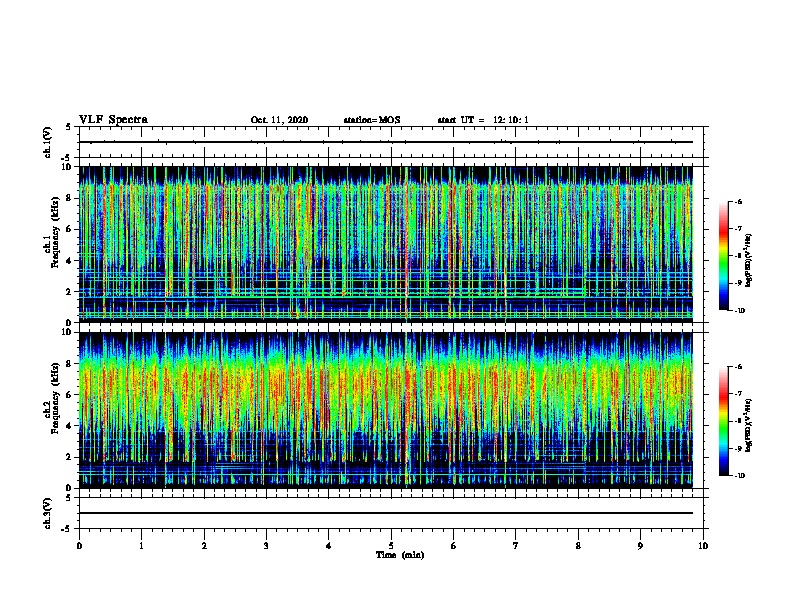Select the date text "Oct. 11, 2020"

click(x=279, y=120)
